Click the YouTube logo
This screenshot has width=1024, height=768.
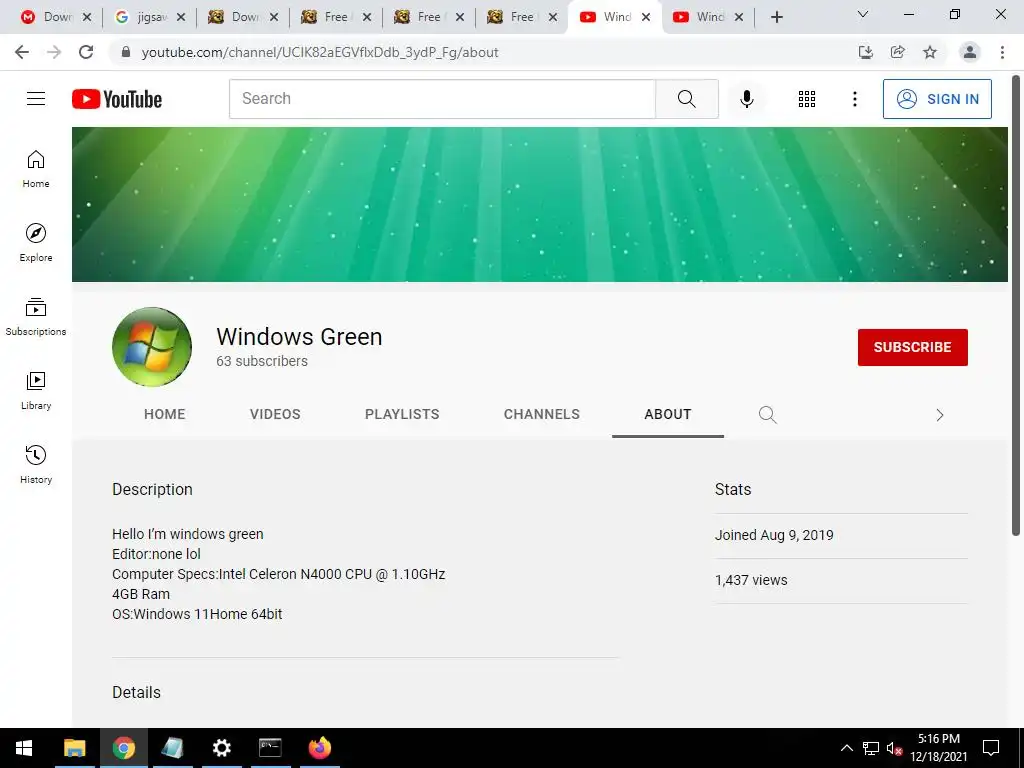tap(117, 99)
